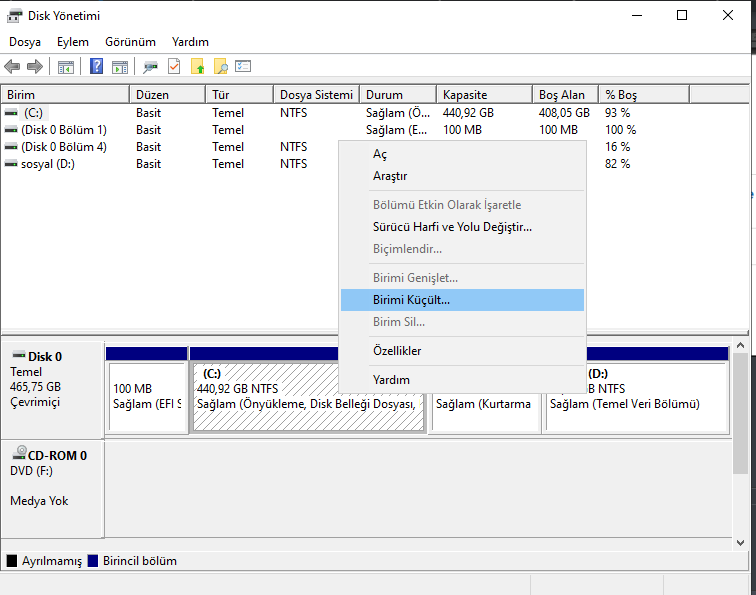The width and height of the screenshot is (756, 595).
Task: Click the 16 % free percentage cell
Action: click(618, 147)
